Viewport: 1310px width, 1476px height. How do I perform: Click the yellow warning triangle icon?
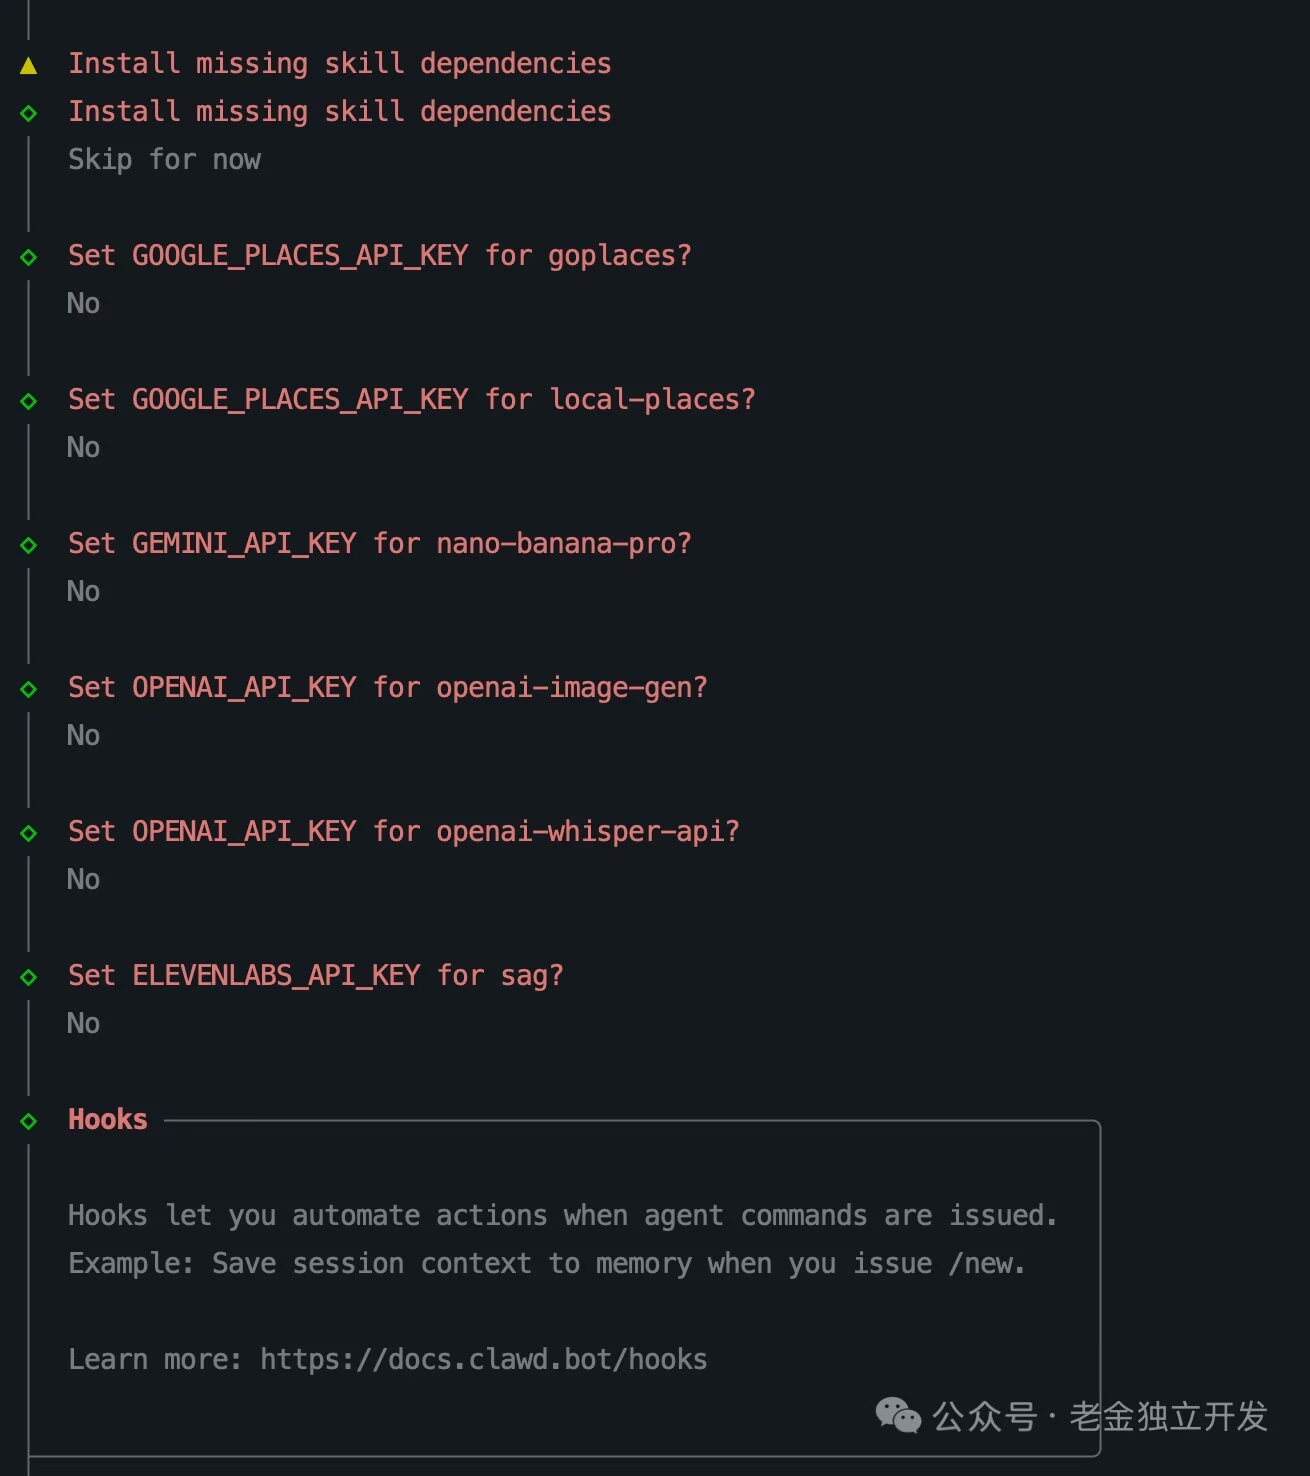pos(29,66)
